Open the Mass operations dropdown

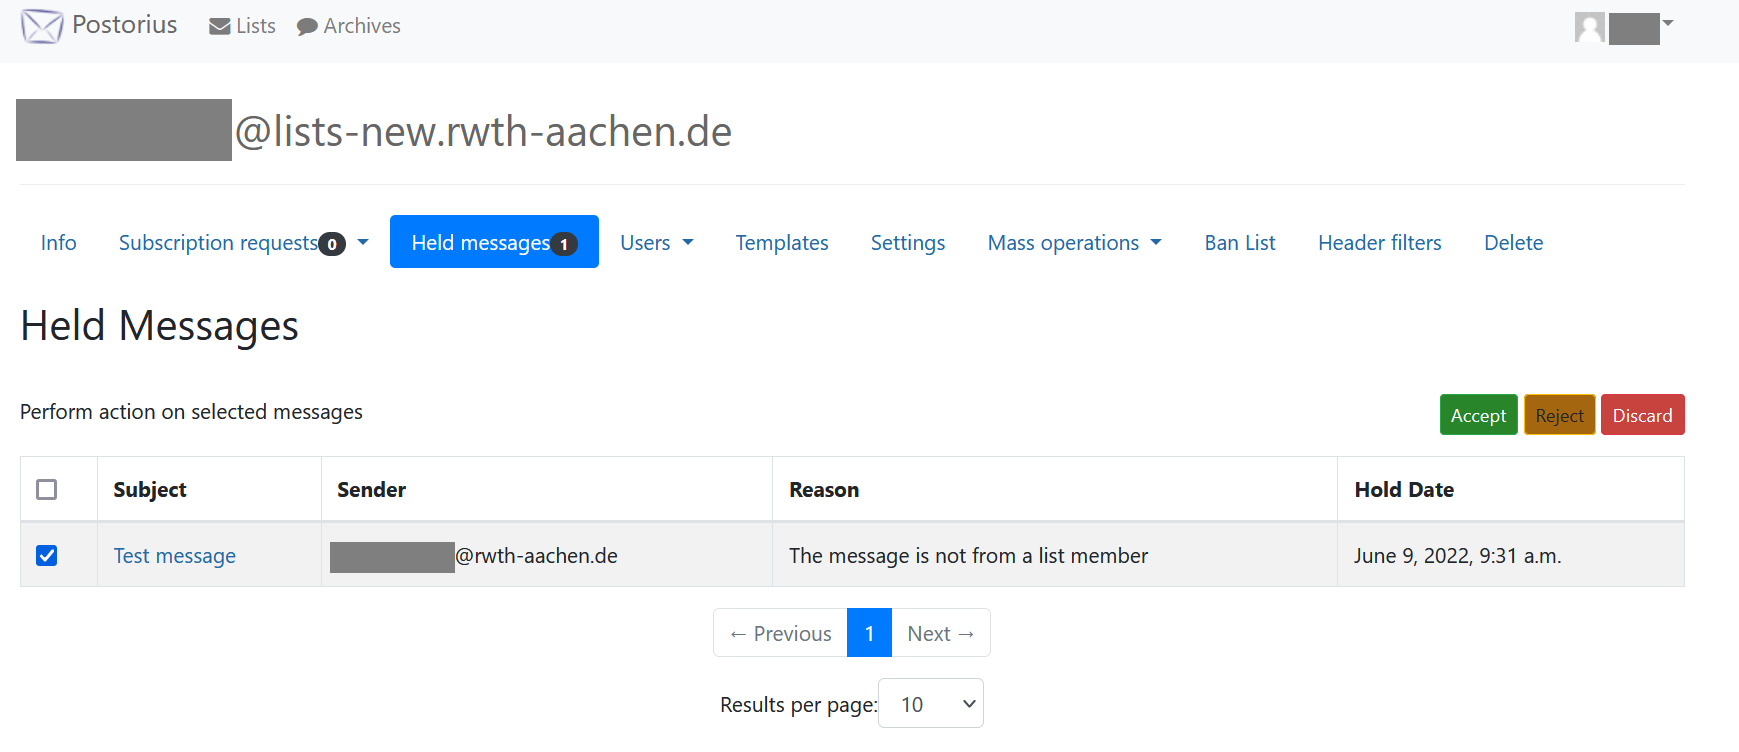[x=1074, y=243]
